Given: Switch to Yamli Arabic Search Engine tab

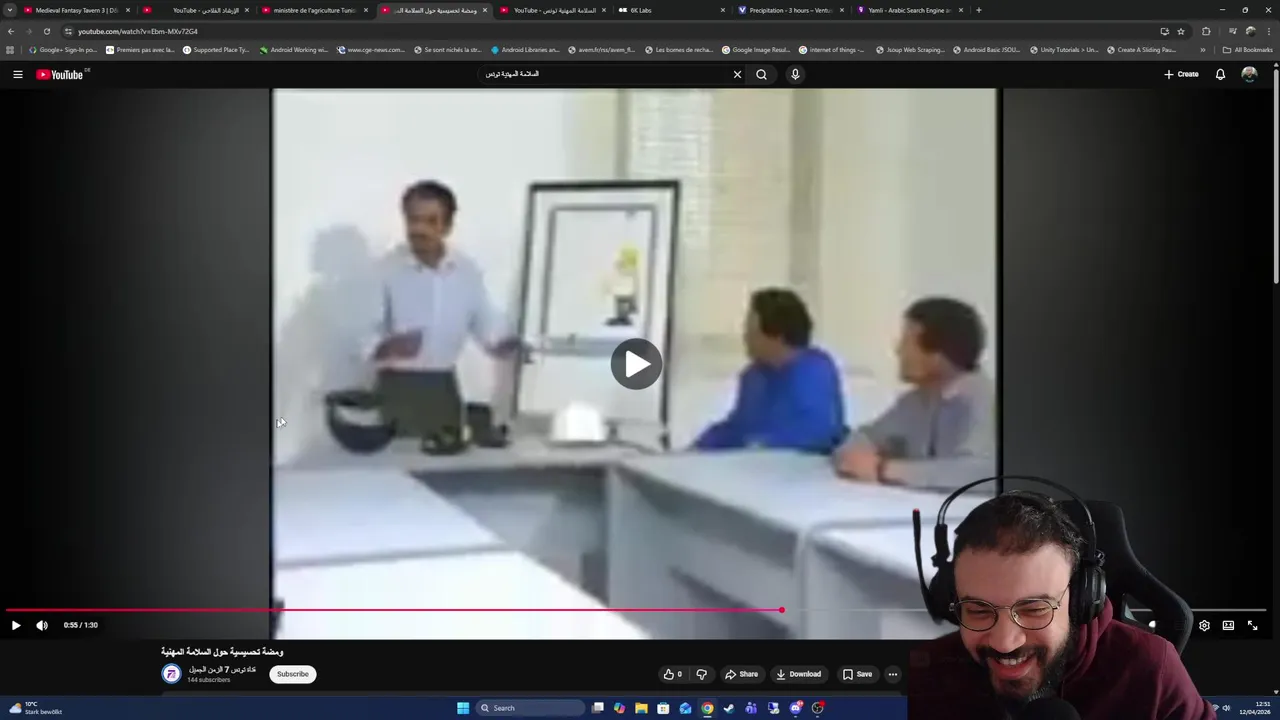Looking at the screenshot, I should pos(908,10).
